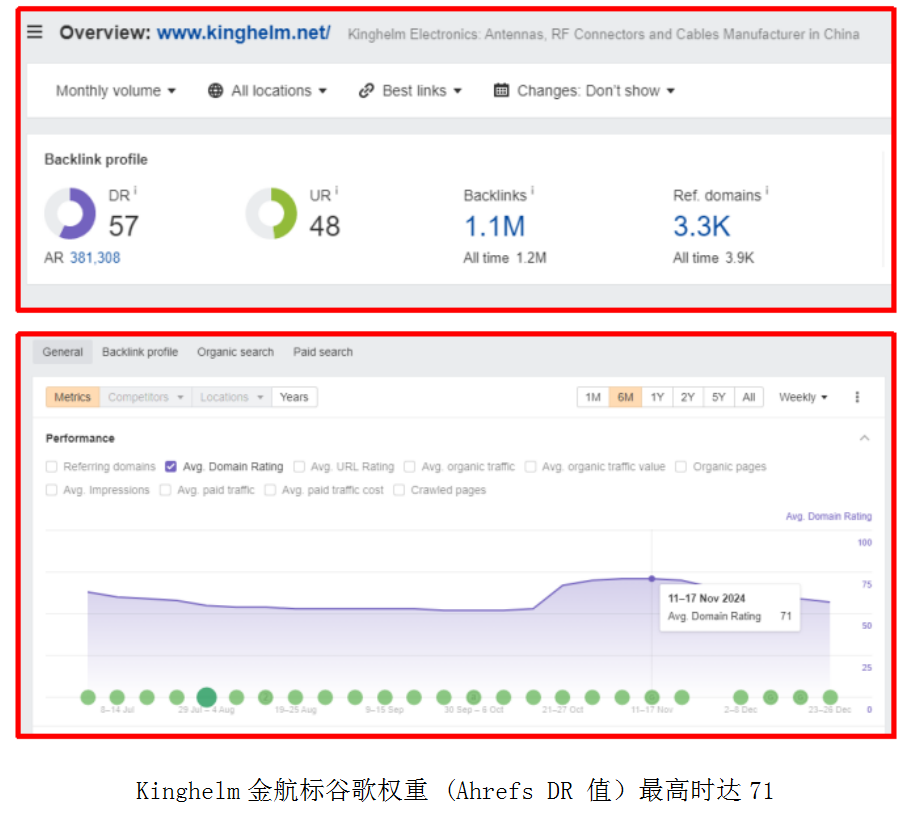This screenshot has width=918, height=824.
Task: Click the DR info icon
Action: point(135,190)
